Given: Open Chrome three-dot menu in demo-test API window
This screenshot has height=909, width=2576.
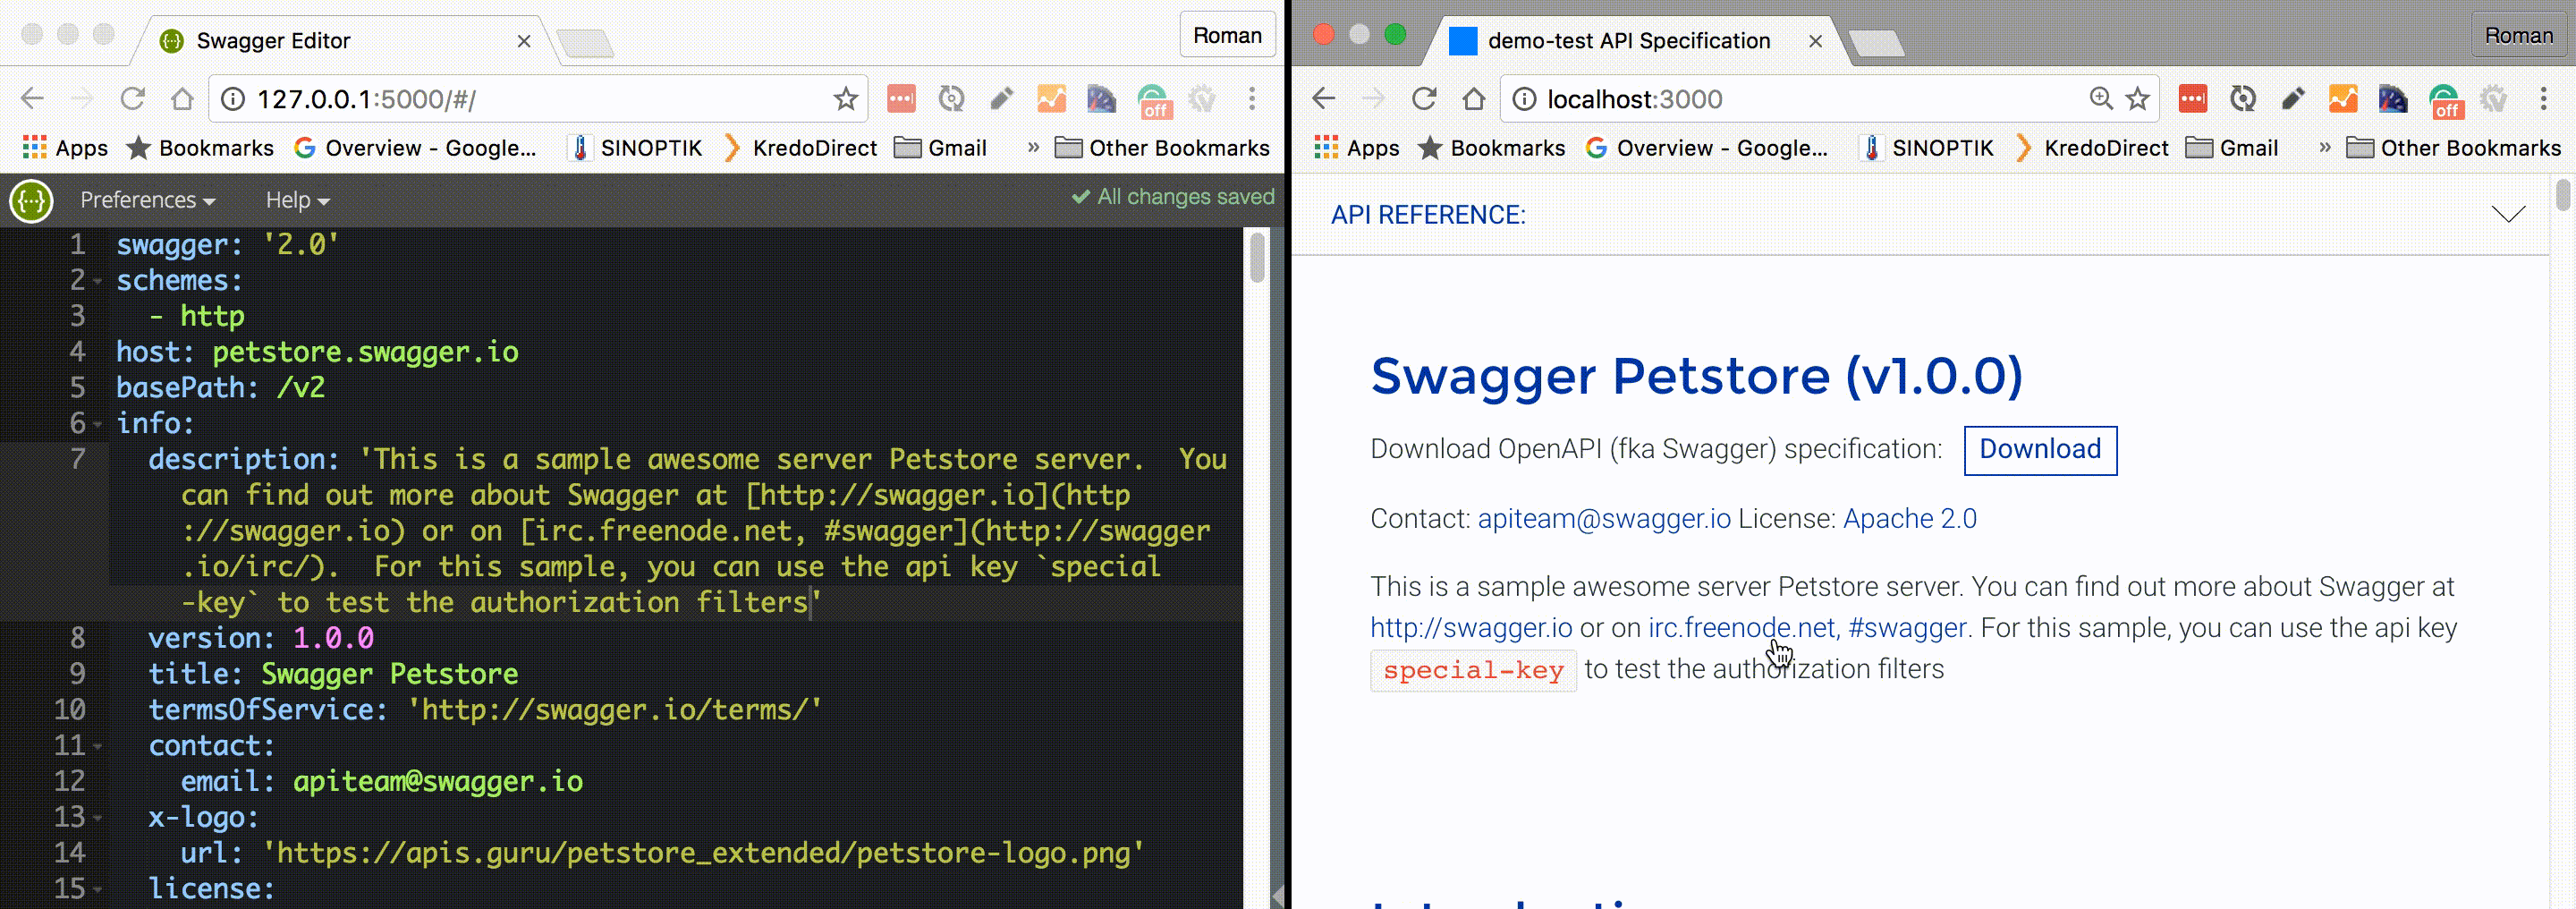Looking at the screenshot, I should (2544, 99).
